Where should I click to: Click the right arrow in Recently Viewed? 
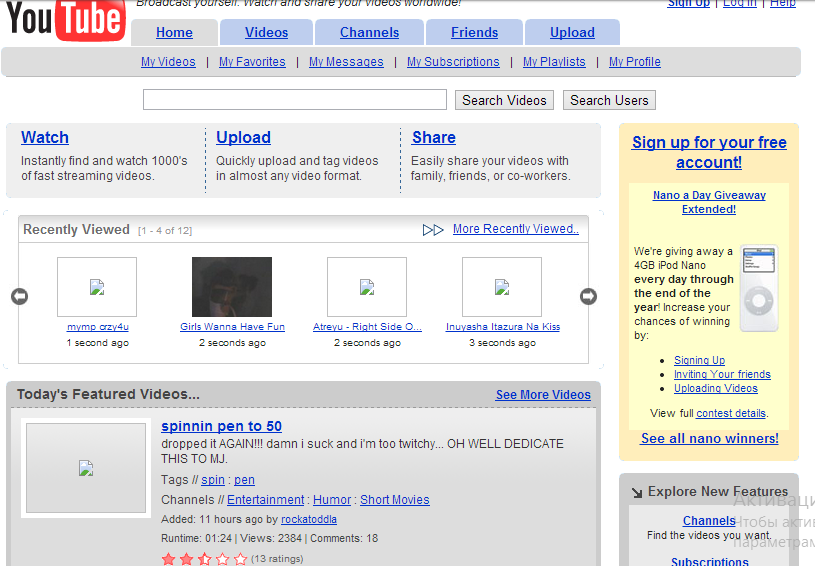tap(588, 296)
